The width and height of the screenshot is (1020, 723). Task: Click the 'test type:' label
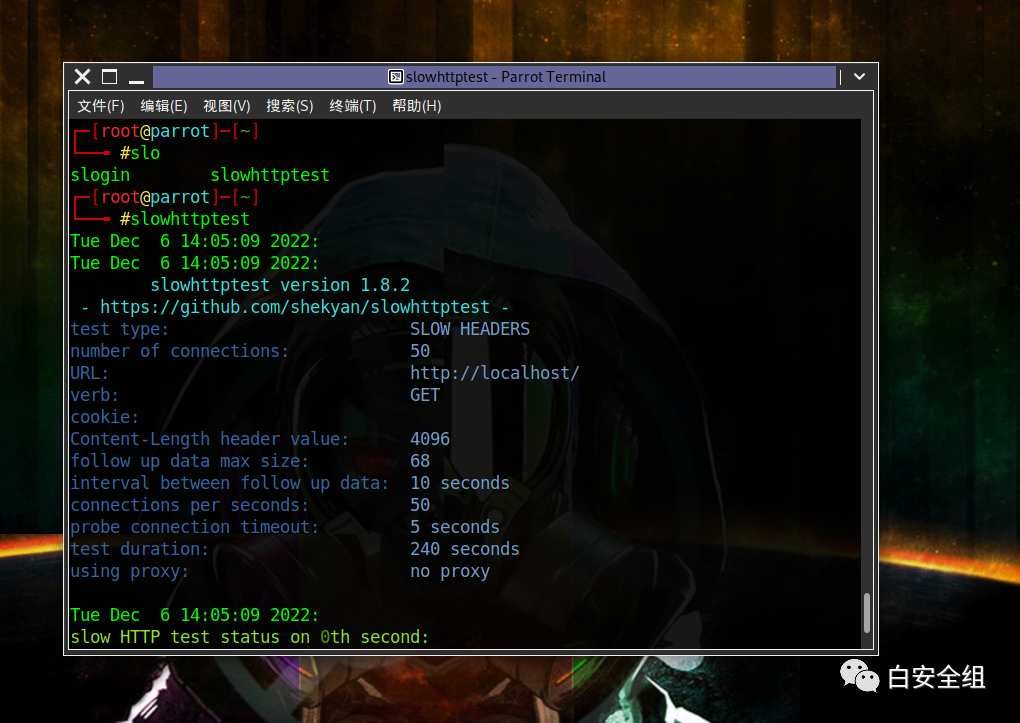(120, 329)
